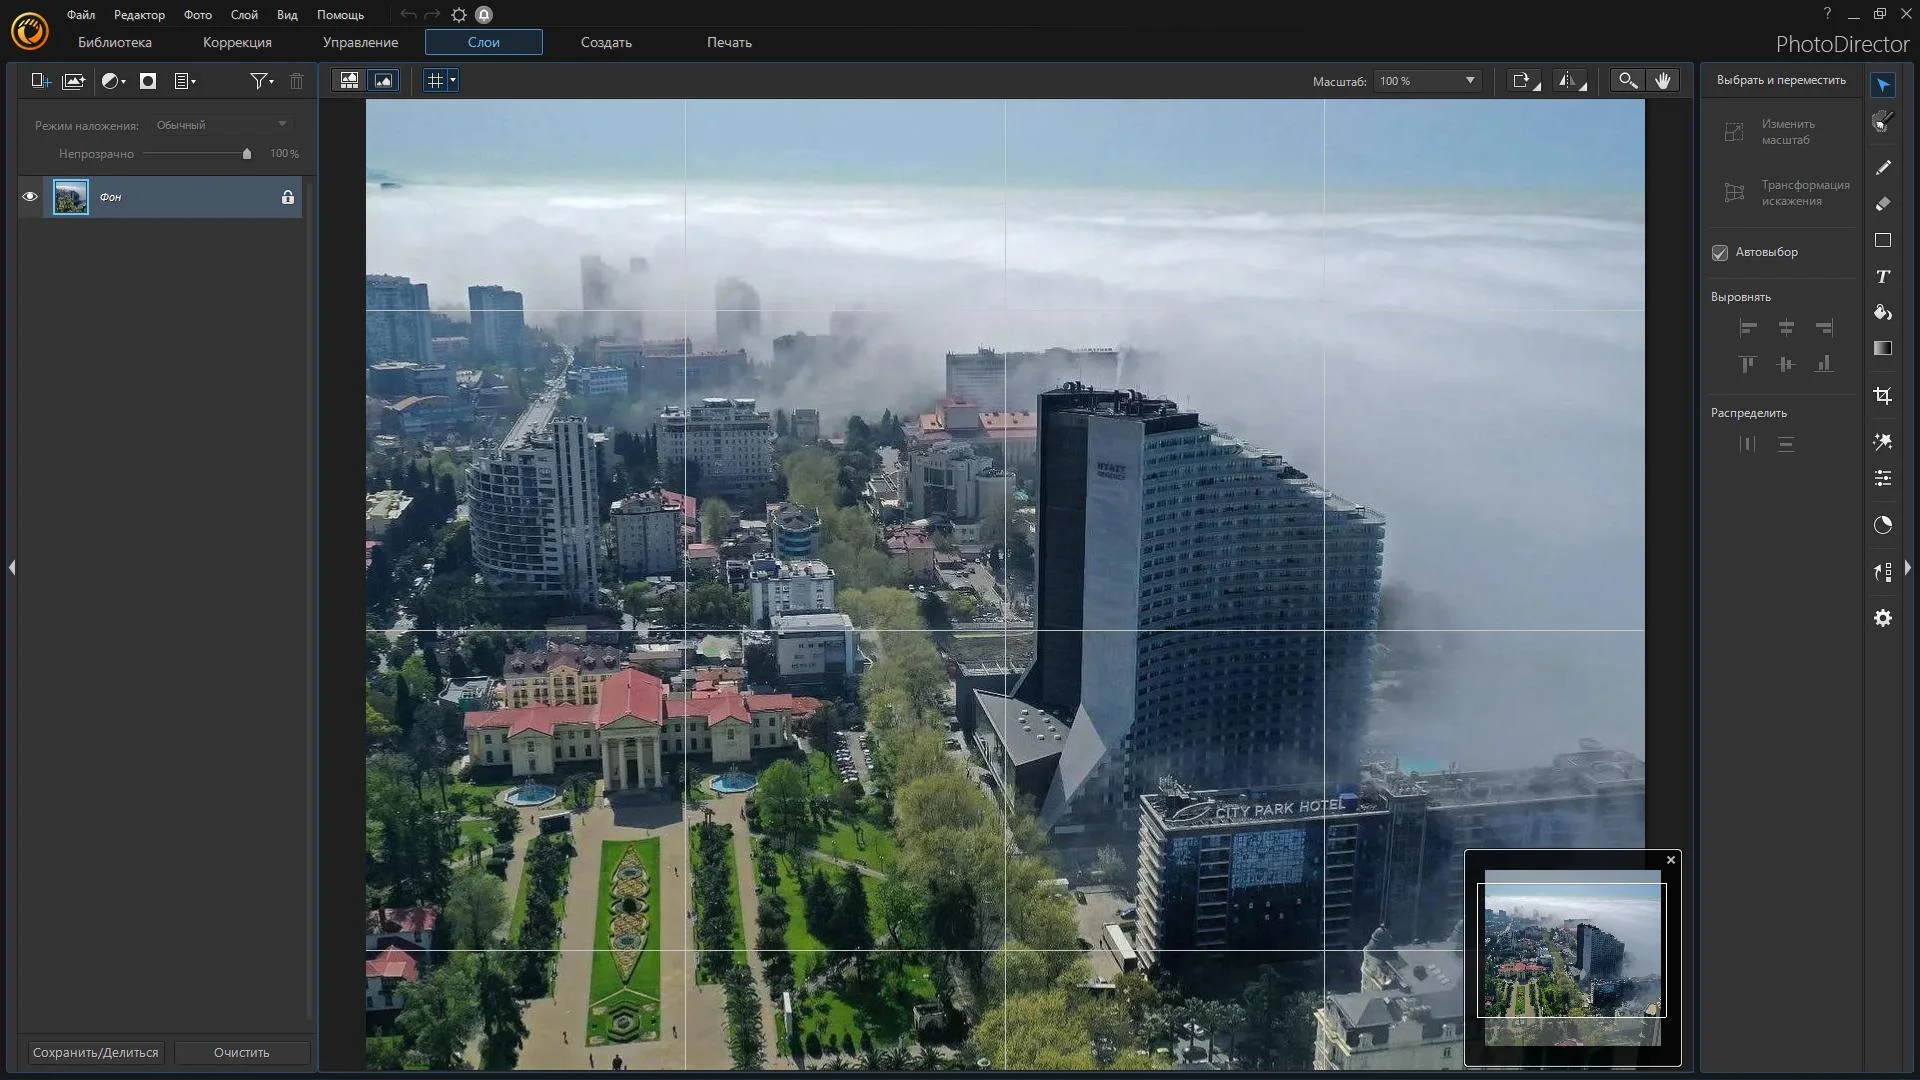
Task: Select the rectangle shape tool
Action: [1883, 240]
